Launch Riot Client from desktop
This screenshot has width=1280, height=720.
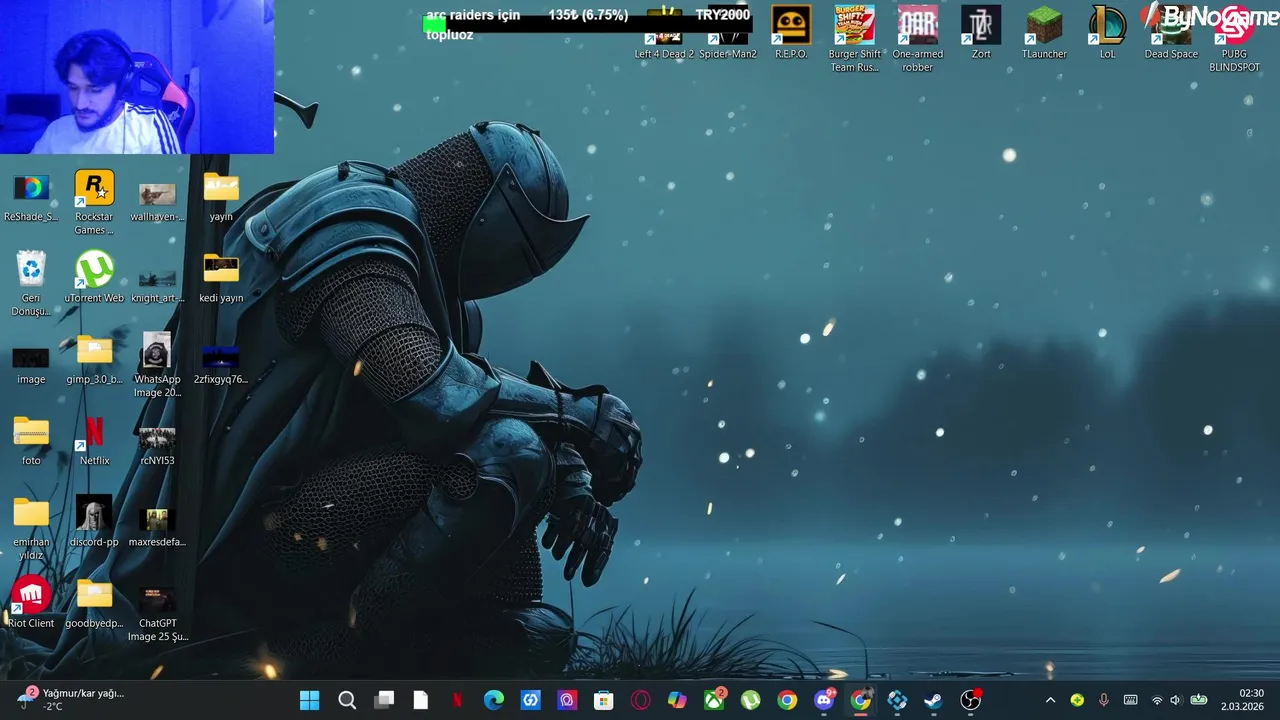31,603
